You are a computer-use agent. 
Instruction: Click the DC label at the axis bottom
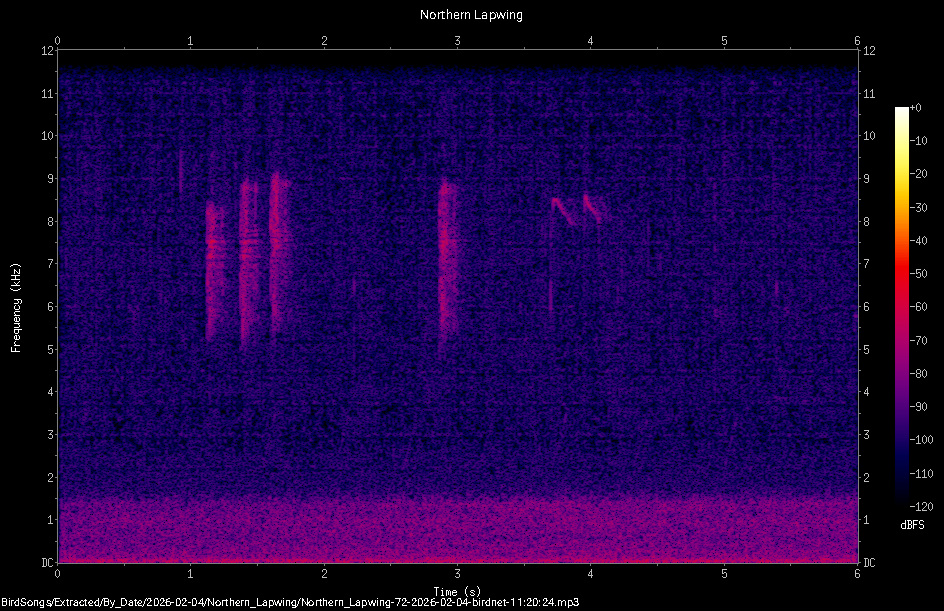pos(49,560)
